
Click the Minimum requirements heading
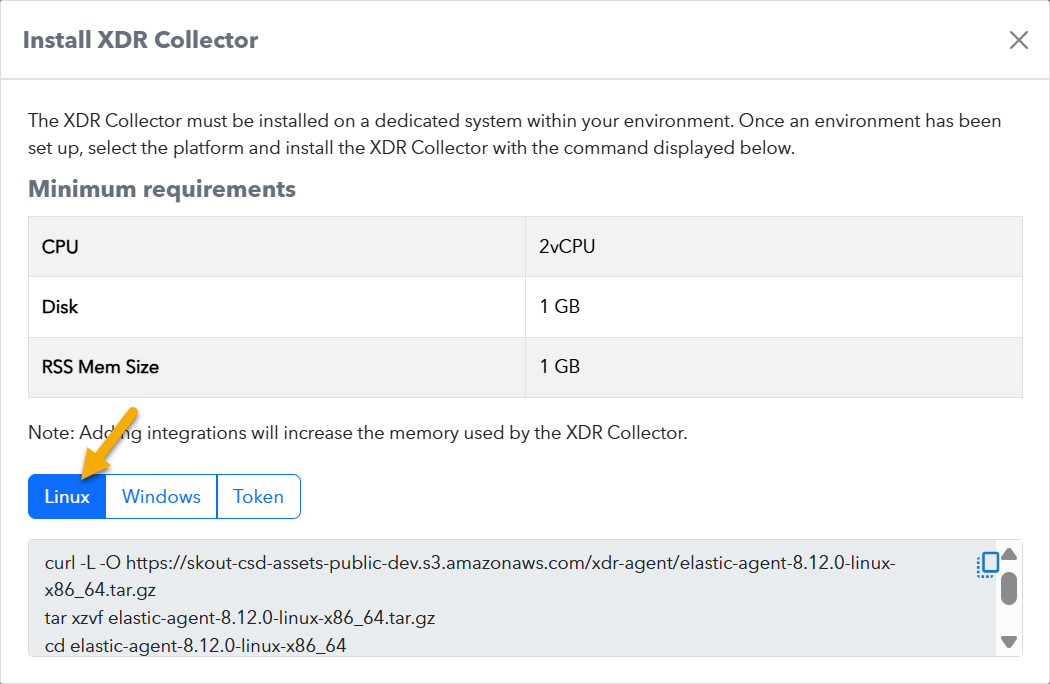(x=162, y=189)
